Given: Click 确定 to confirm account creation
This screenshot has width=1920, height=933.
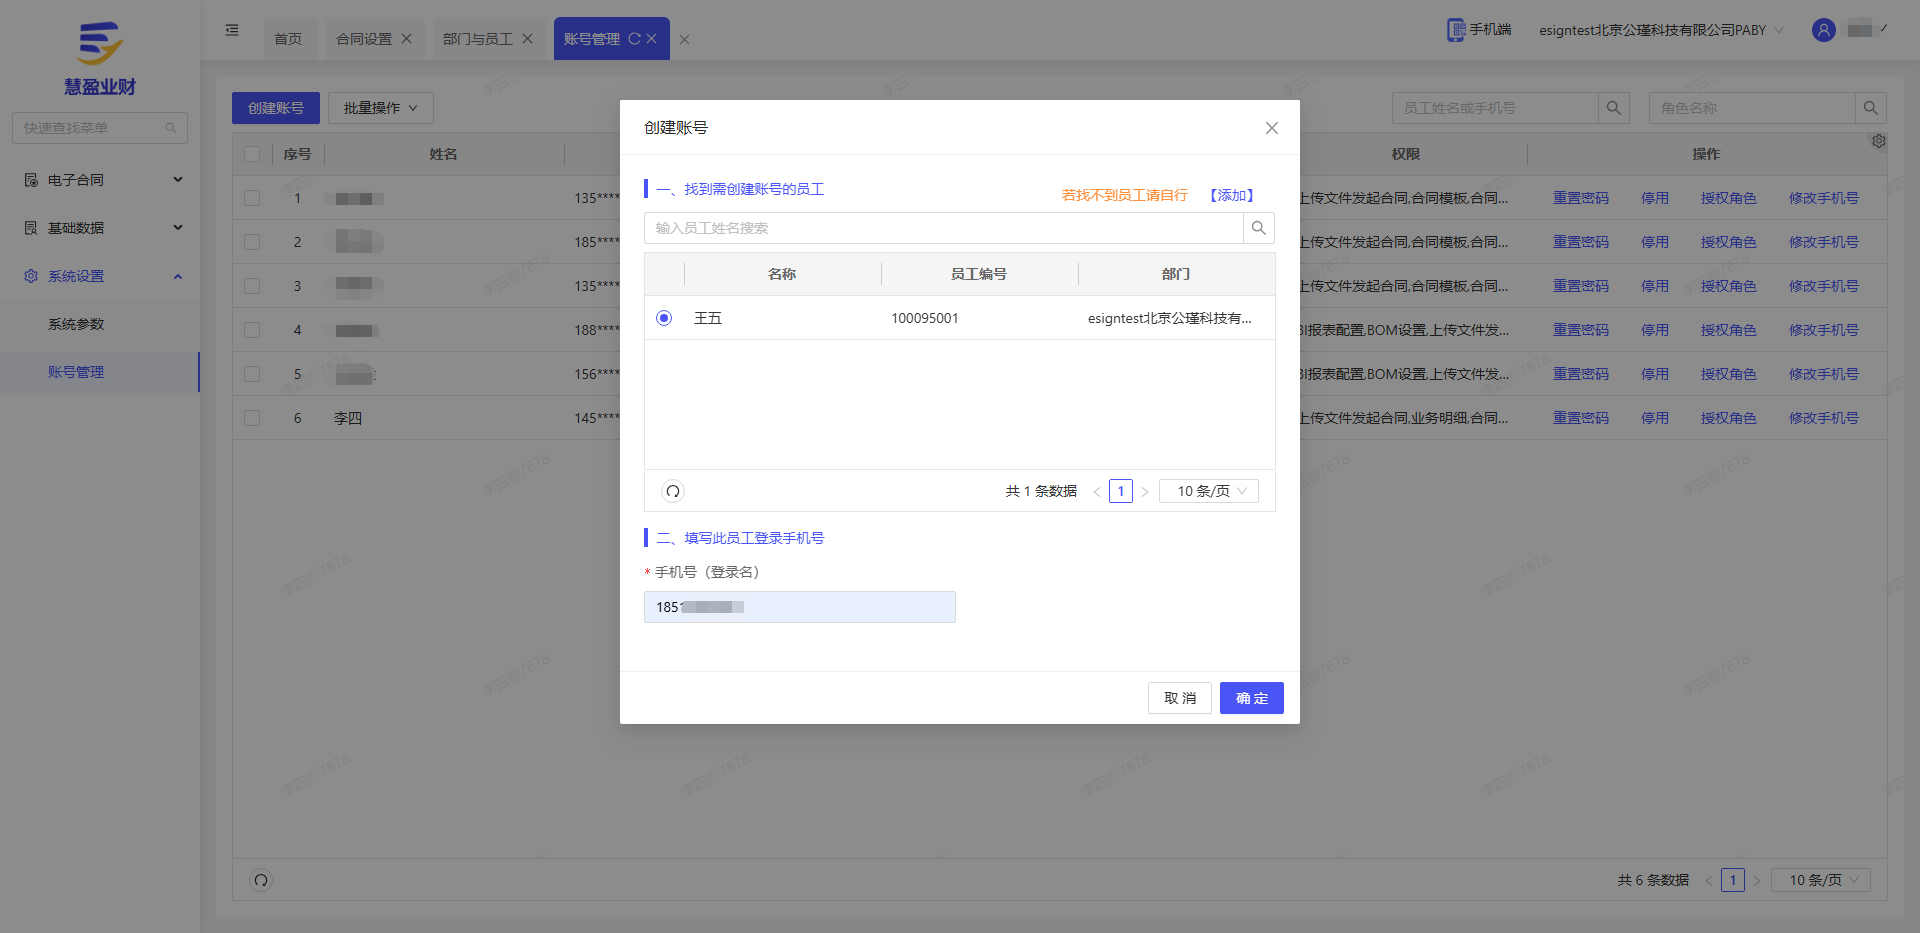Looking at the screenshot, I should coord(1252,698).
